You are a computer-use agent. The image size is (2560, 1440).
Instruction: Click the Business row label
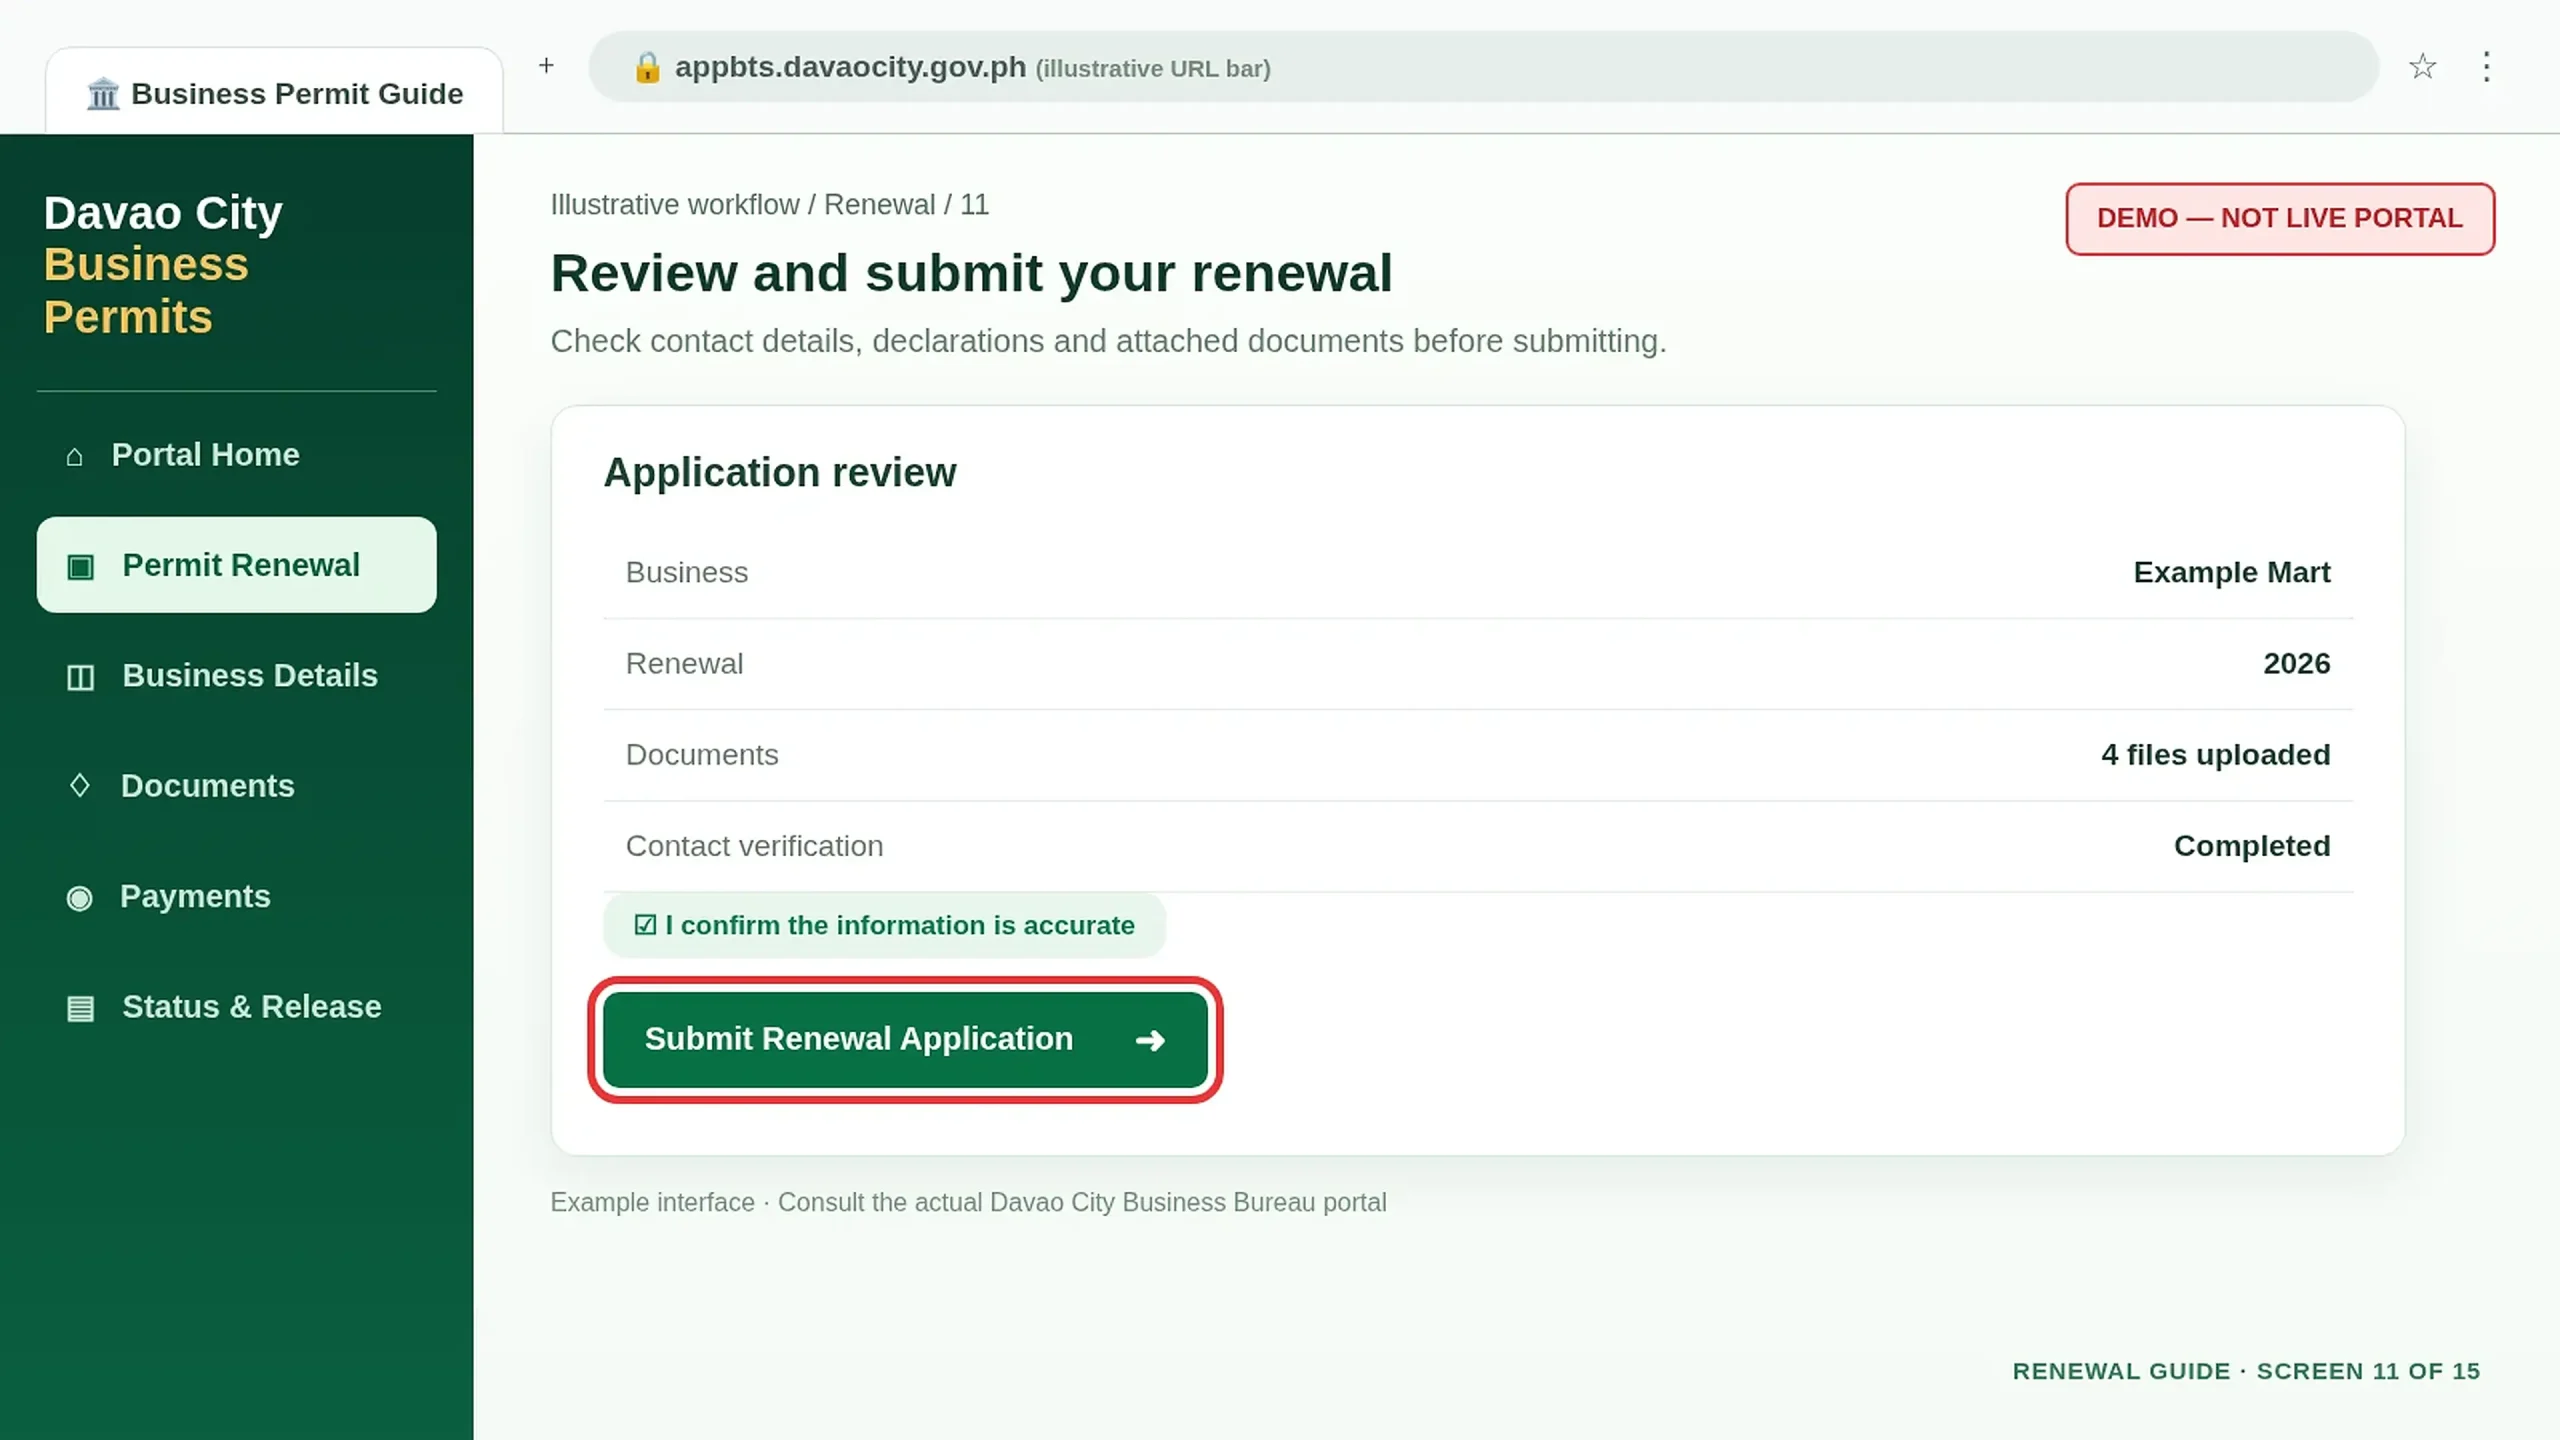click(686, 573)
